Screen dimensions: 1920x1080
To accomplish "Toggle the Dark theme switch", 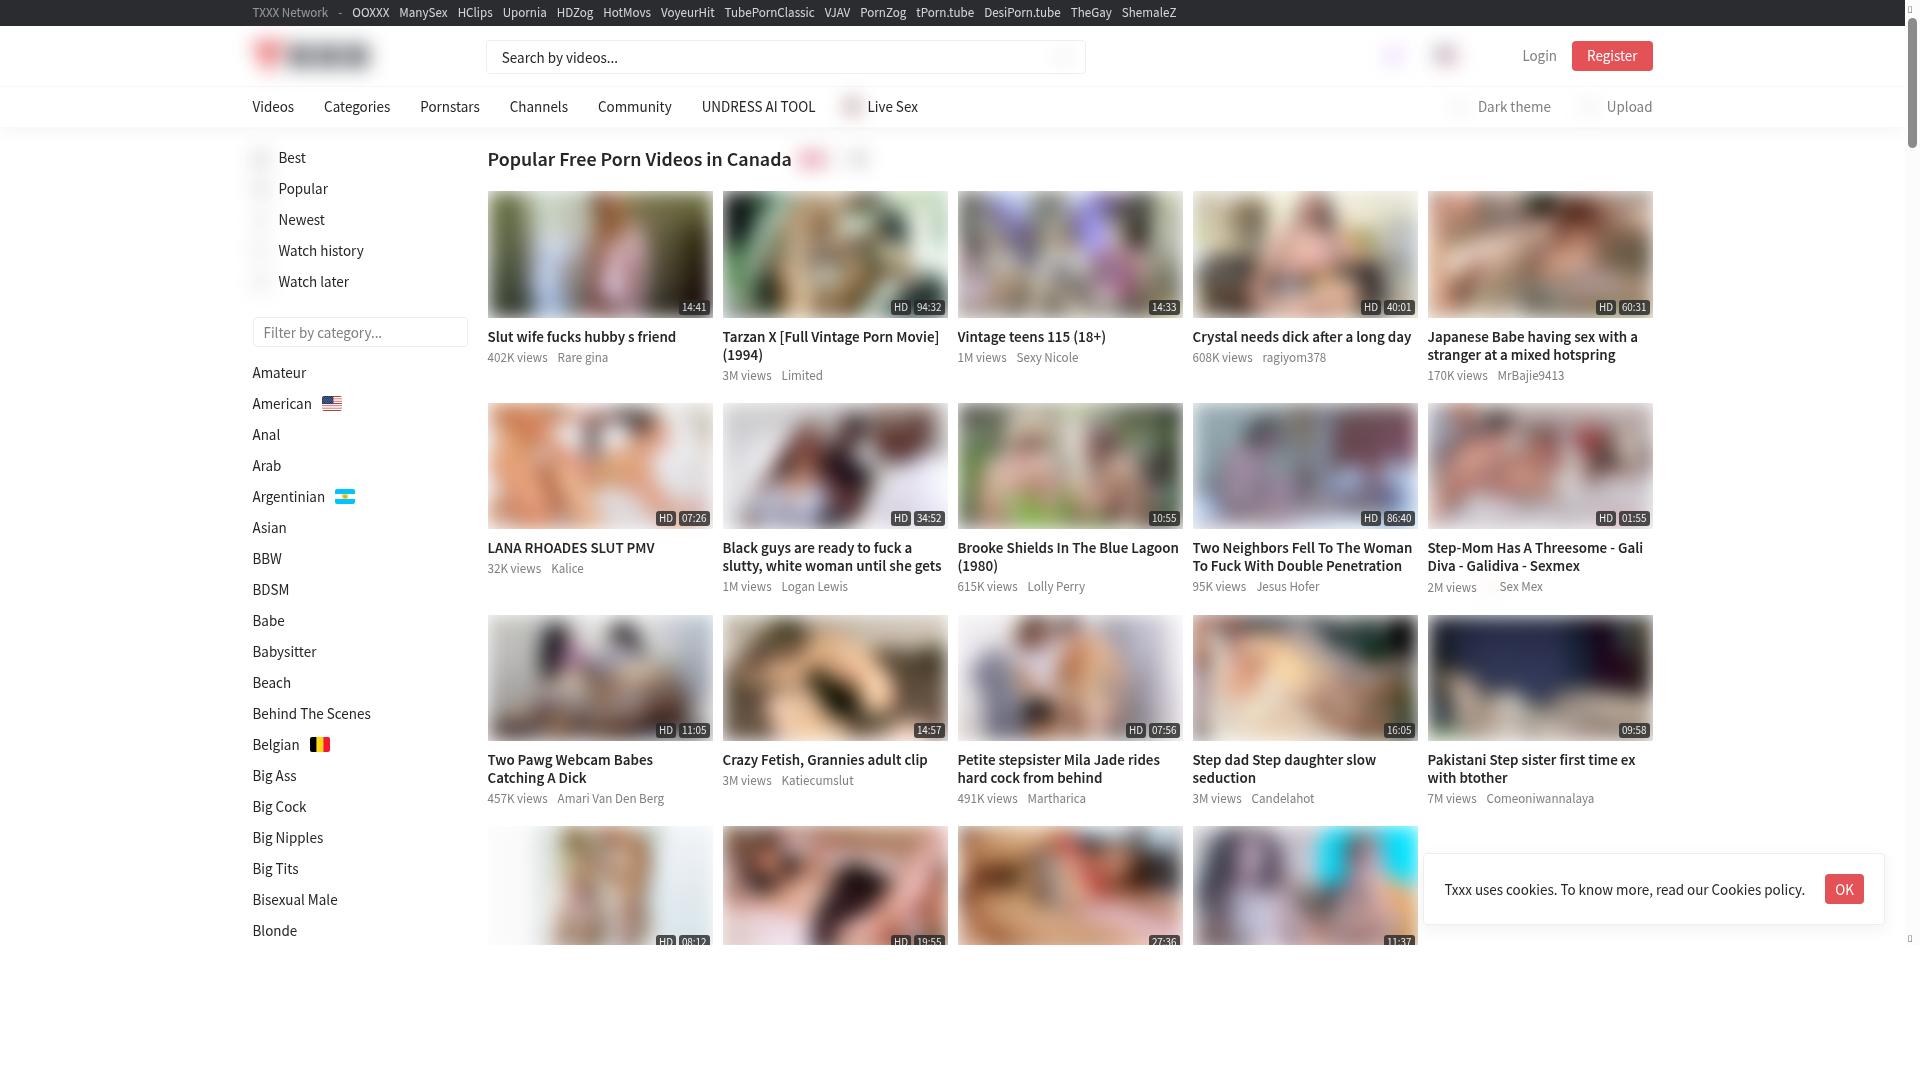I will click(1460, 106).
